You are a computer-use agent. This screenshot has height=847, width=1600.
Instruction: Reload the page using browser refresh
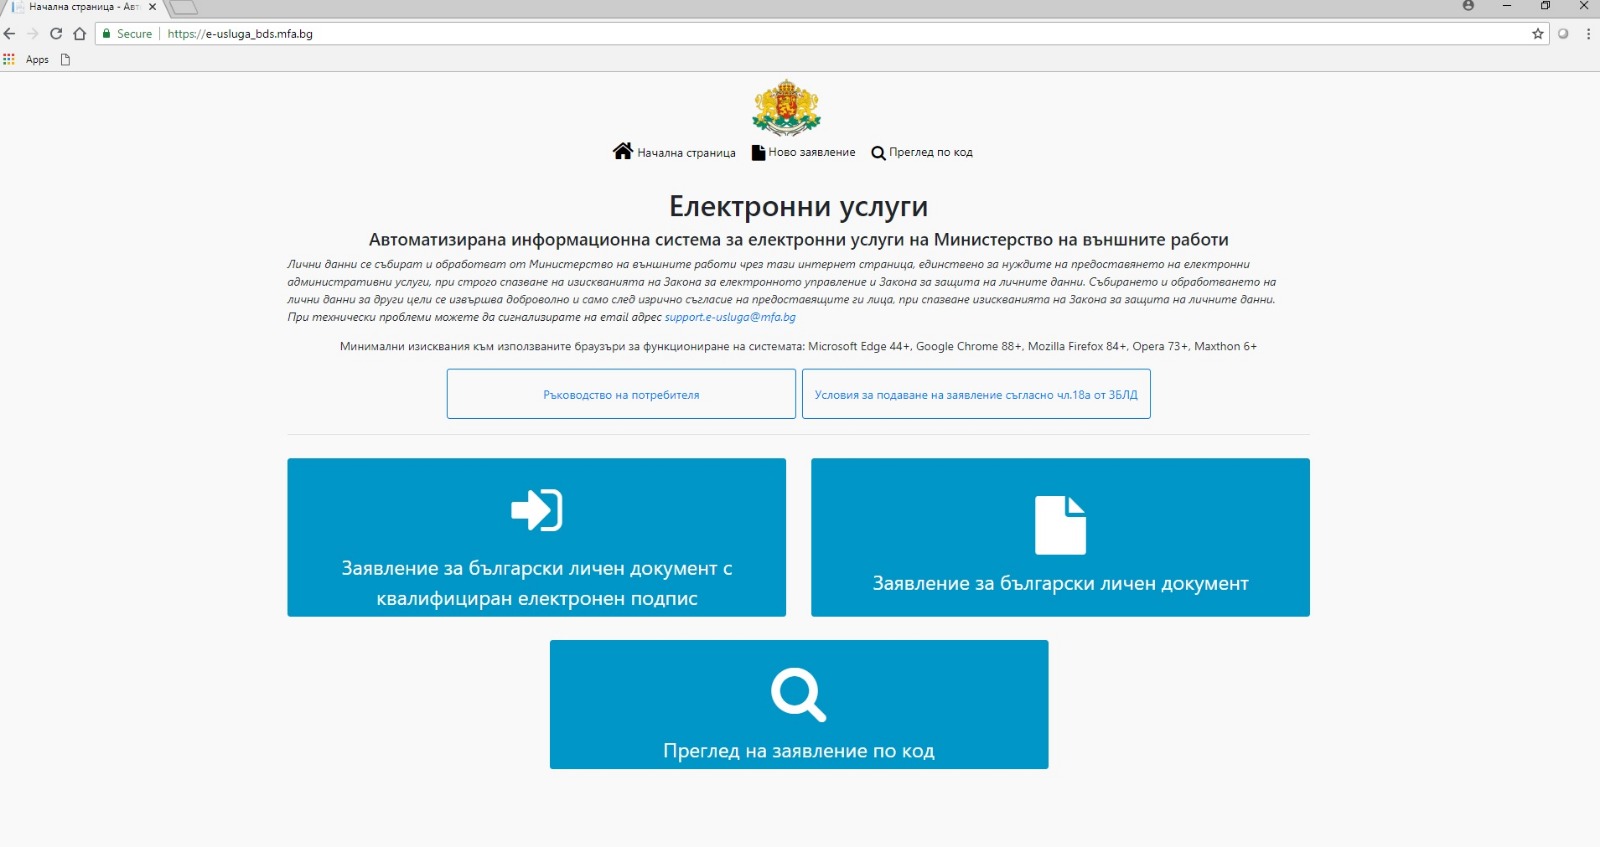tap(56, 34)
